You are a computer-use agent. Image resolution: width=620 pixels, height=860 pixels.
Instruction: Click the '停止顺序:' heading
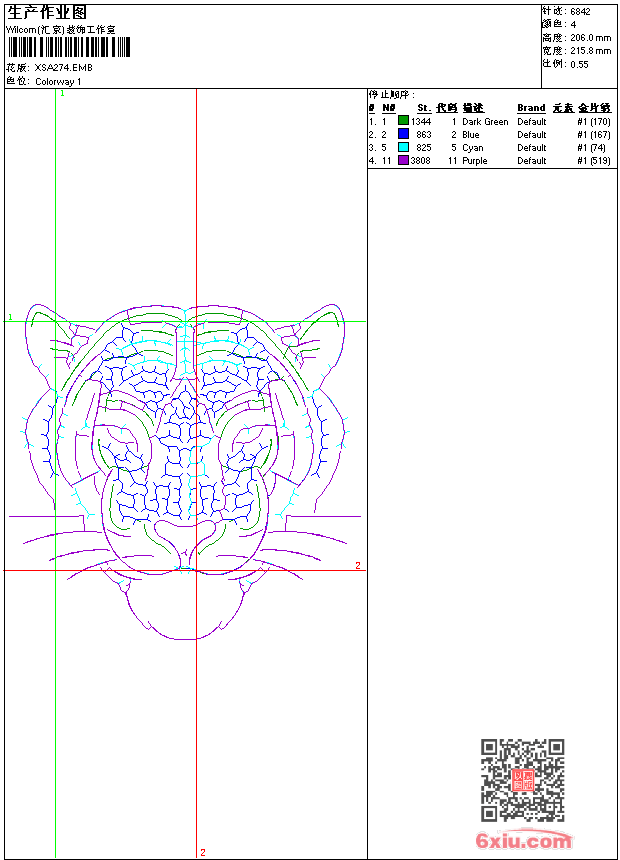pos(392,95)
